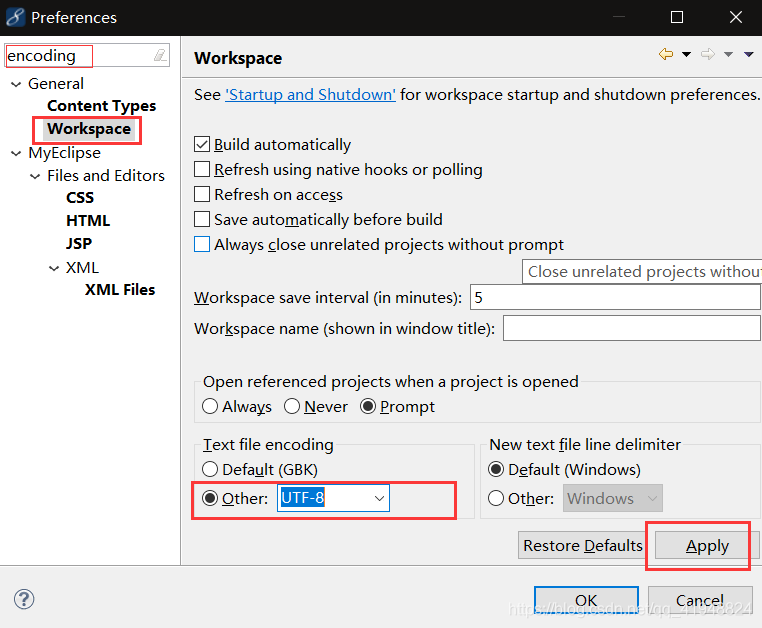Collapse the XML tree node
Screen dimensions: 762x628
coord(54,268)
